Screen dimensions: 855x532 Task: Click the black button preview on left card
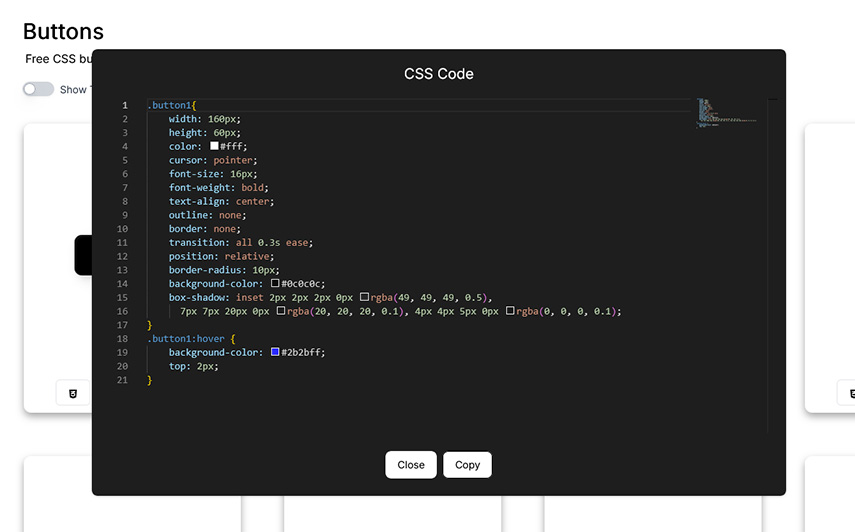coord(83,255)
